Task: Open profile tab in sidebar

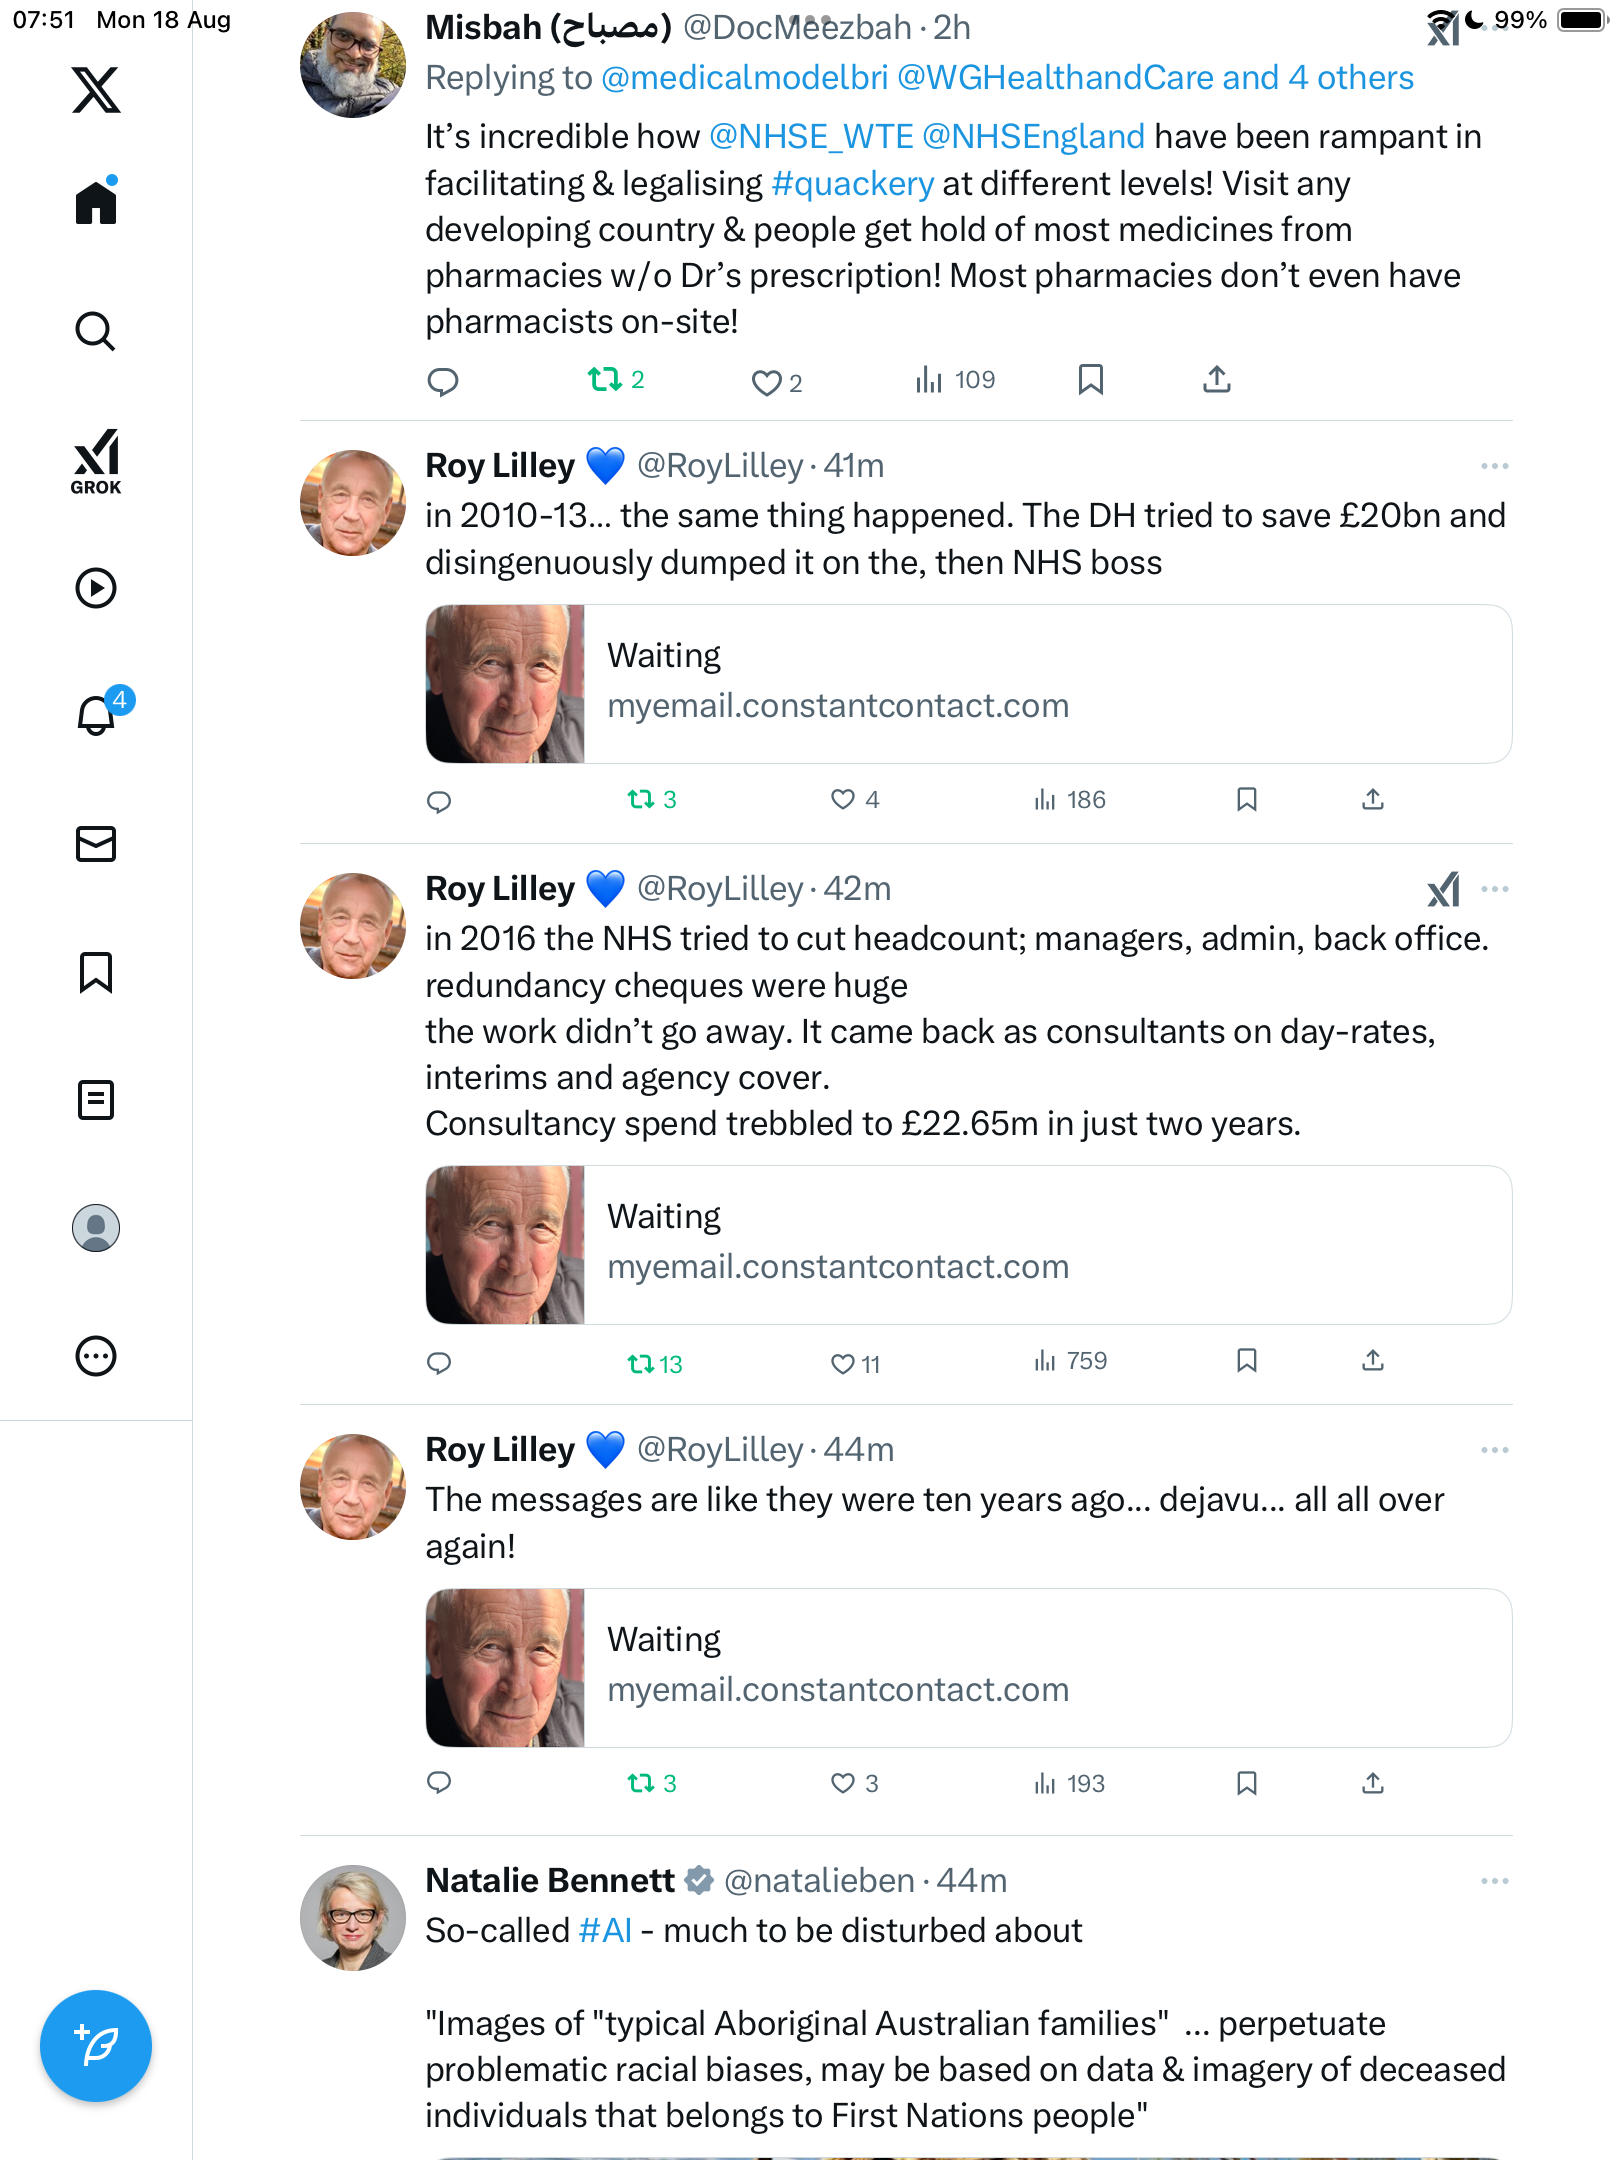Action: click(x=96, y=1228)
